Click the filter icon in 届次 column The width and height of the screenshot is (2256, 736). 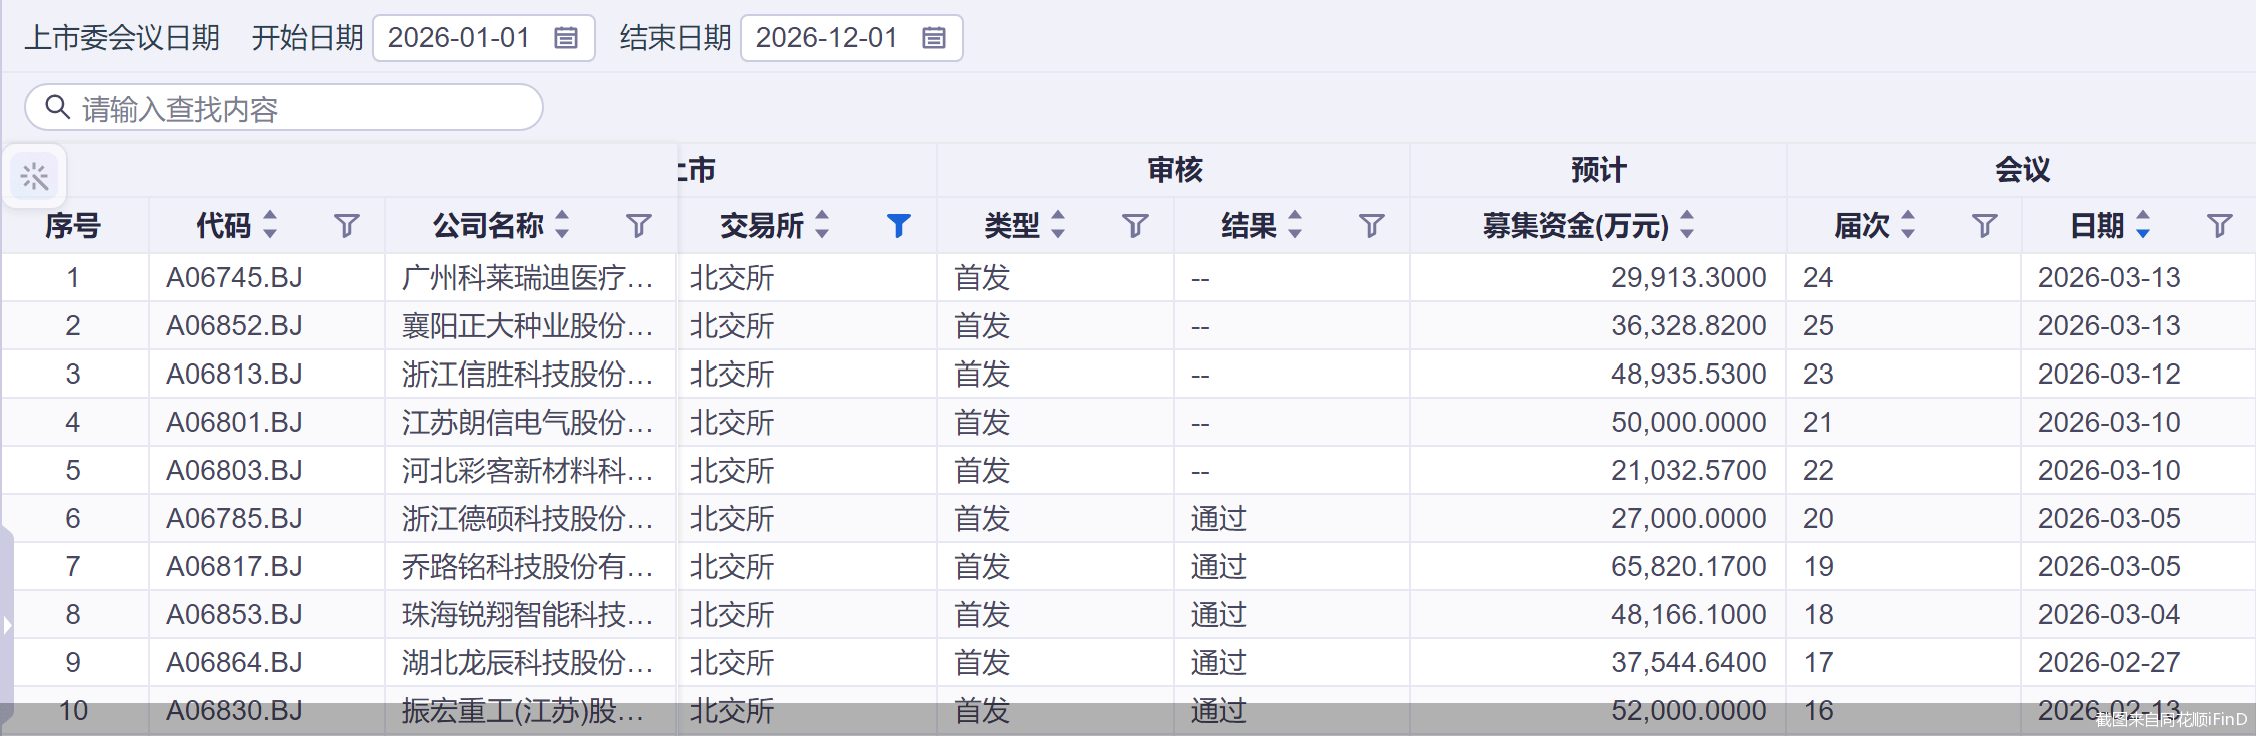coord(1985,226)
